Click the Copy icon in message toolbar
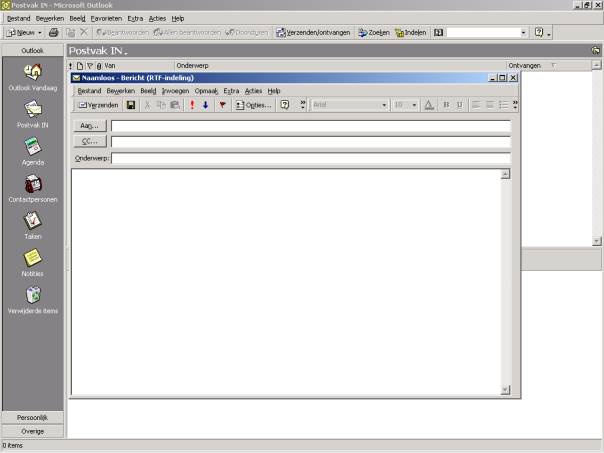 [161, 105]
